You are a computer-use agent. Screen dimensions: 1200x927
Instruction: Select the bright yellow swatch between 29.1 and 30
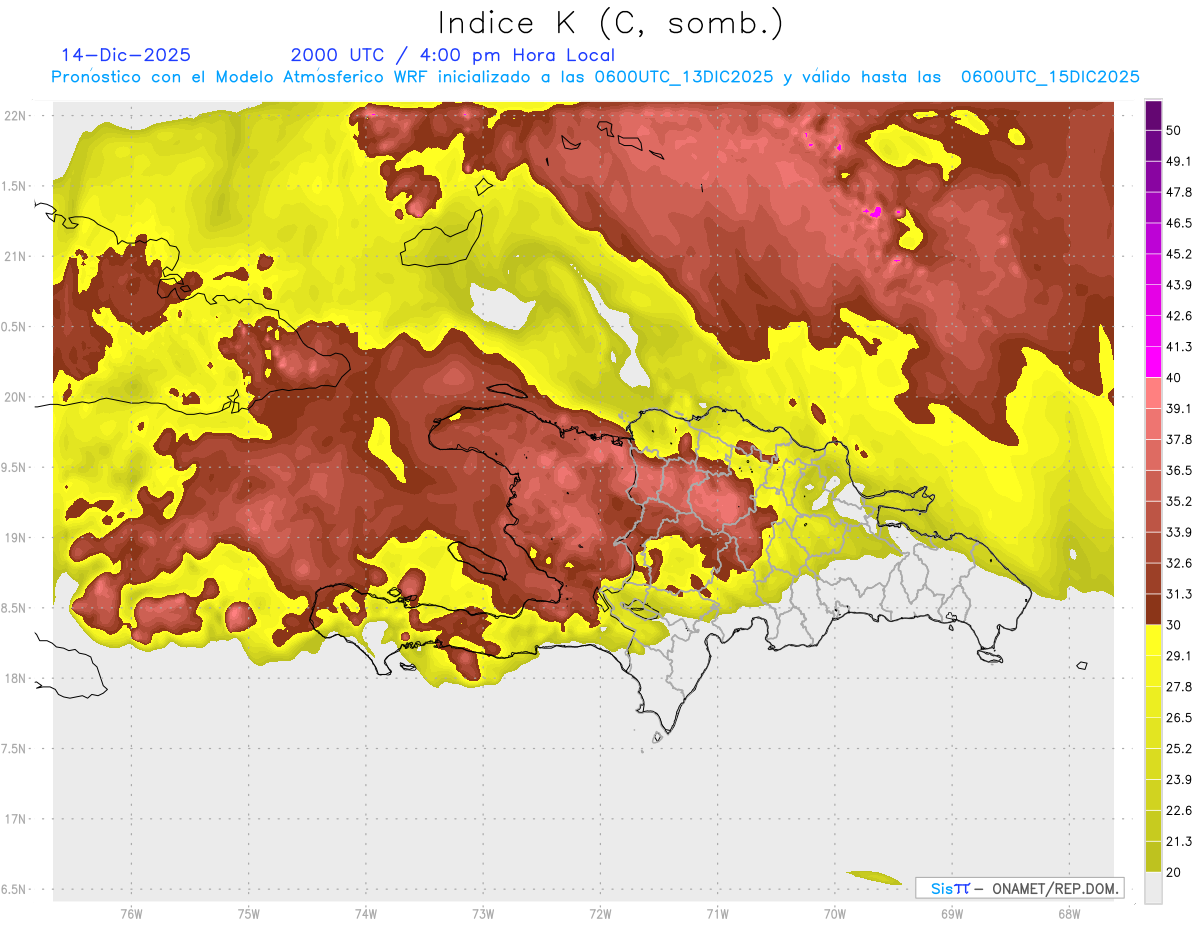(x=1153, y=640)
